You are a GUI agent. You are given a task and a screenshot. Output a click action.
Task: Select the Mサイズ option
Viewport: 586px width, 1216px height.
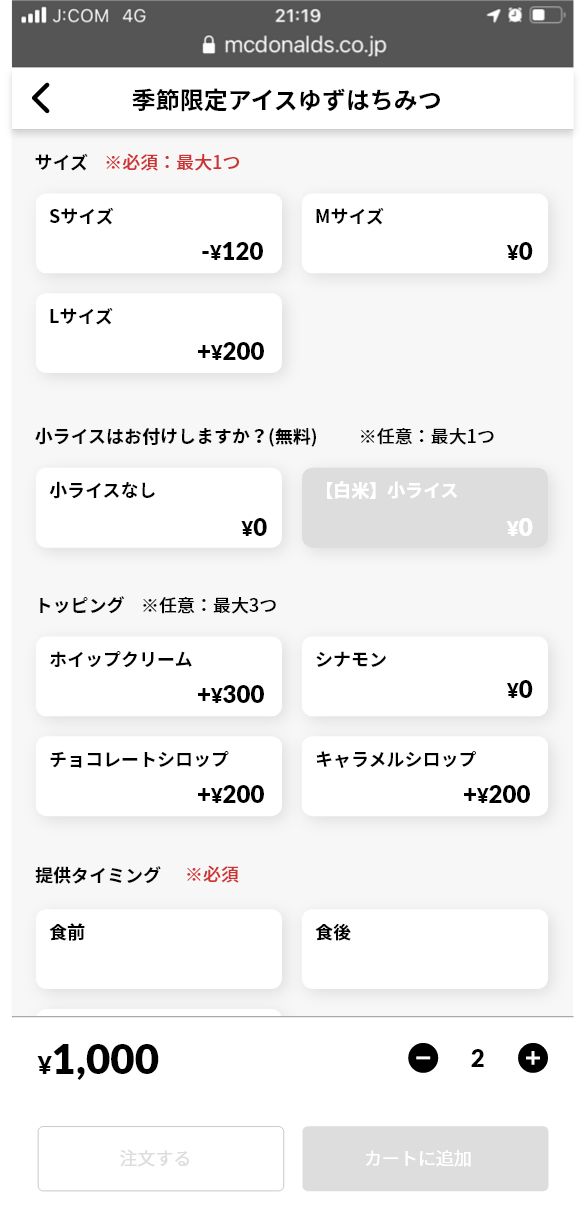[424, 233]
